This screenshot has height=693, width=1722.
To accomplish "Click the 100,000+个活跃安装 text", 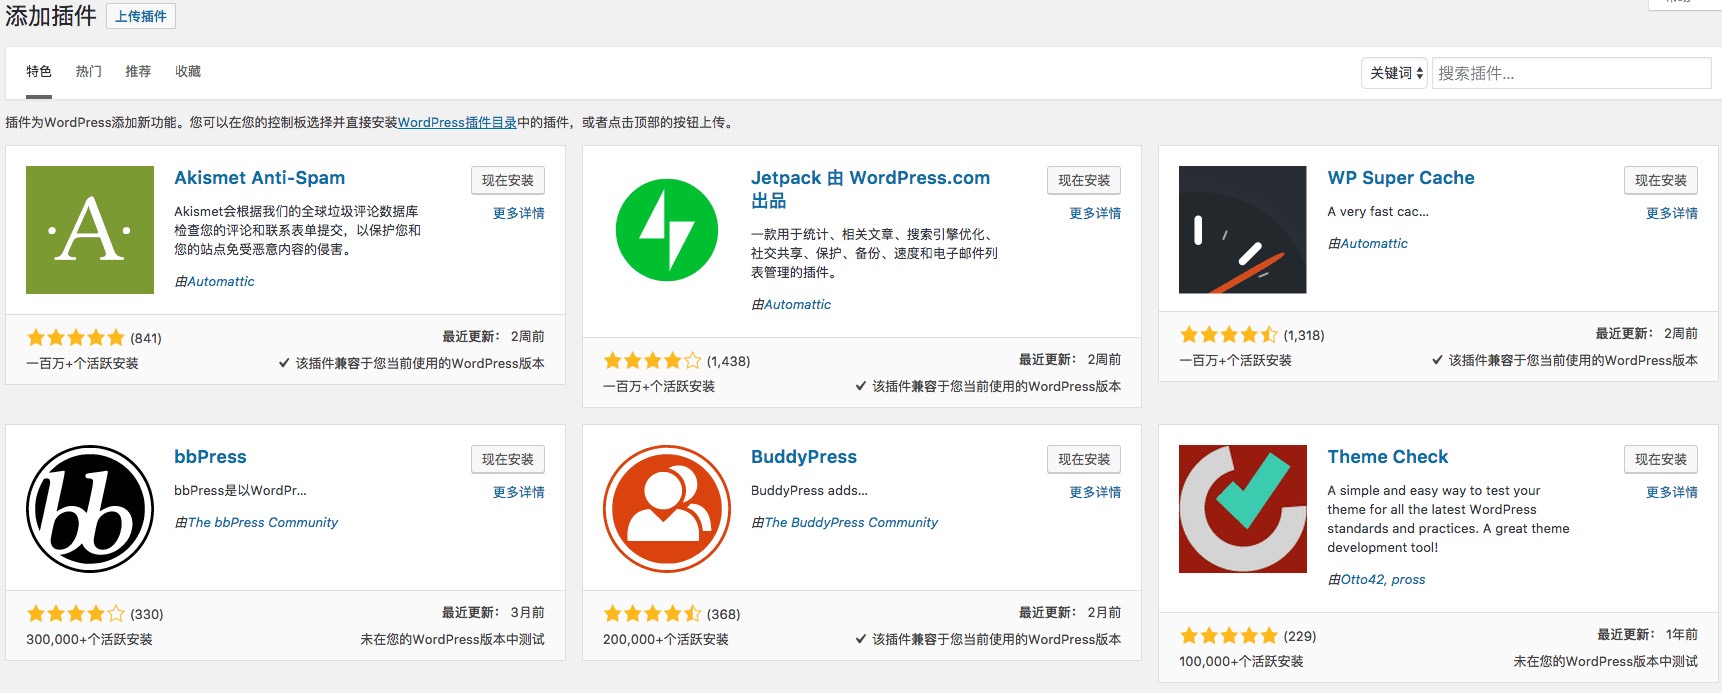I will pos(1241,661).
